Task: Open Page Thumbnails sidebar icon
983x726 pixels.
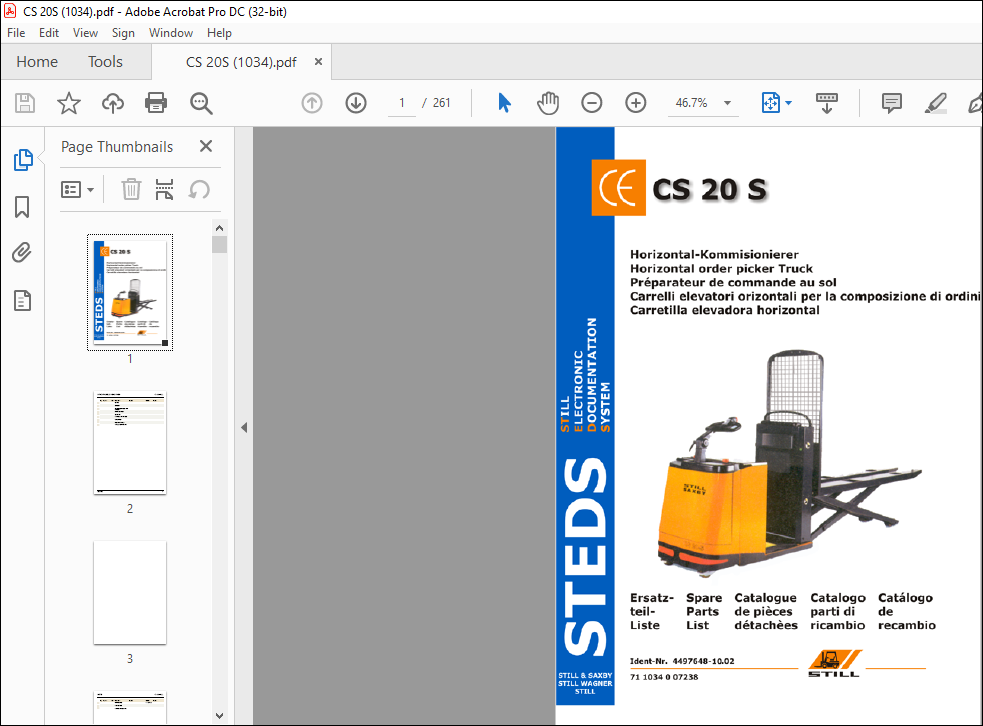Action: click(23, 160)
